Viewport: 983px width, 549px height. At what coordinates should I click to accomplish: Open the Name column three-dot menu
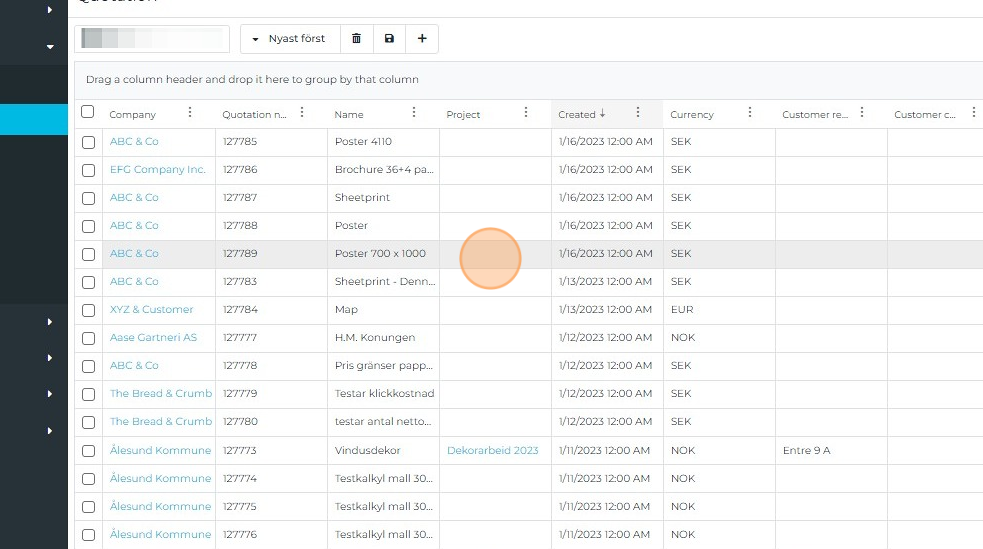point(414,113)
